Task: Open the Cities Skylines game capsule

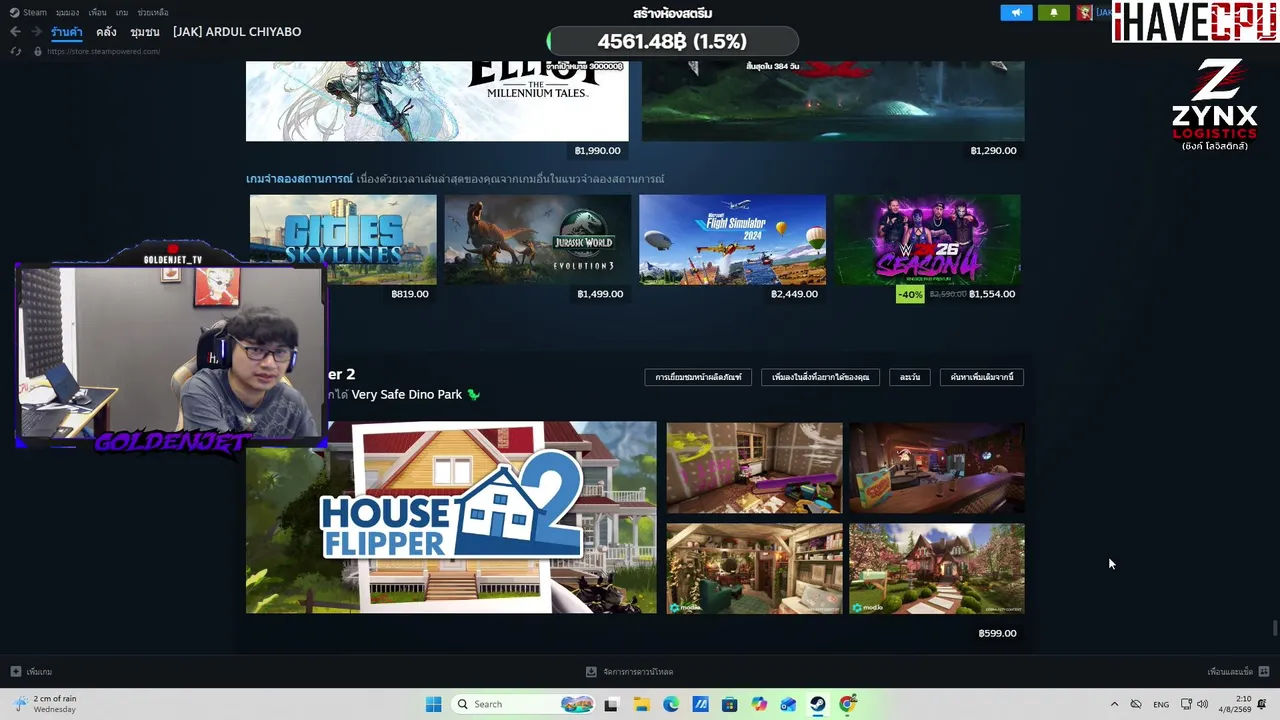Action: point(343,240)
